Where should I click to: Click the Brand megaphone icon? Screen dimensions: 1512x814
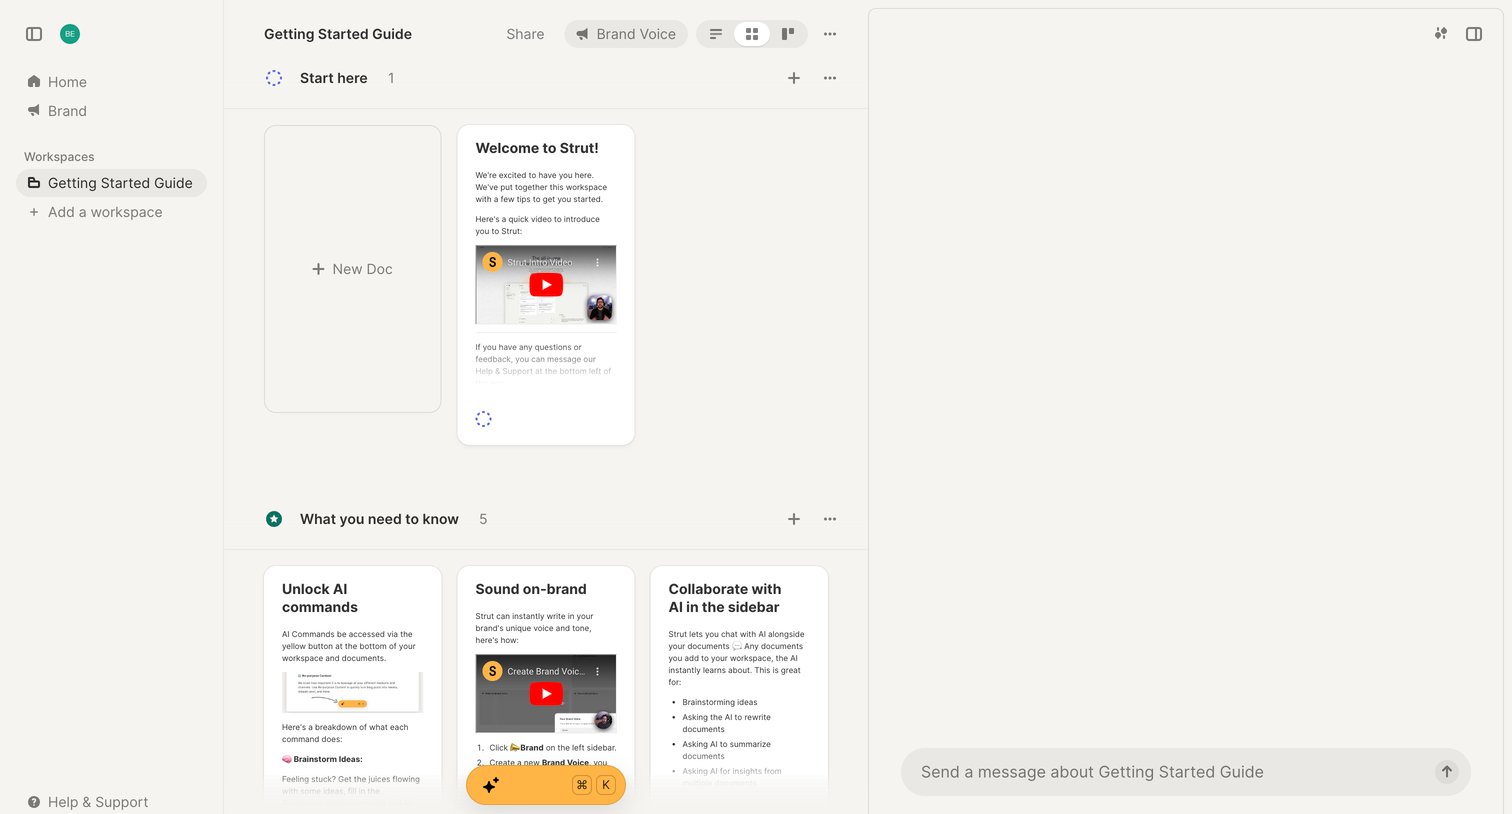34,110
